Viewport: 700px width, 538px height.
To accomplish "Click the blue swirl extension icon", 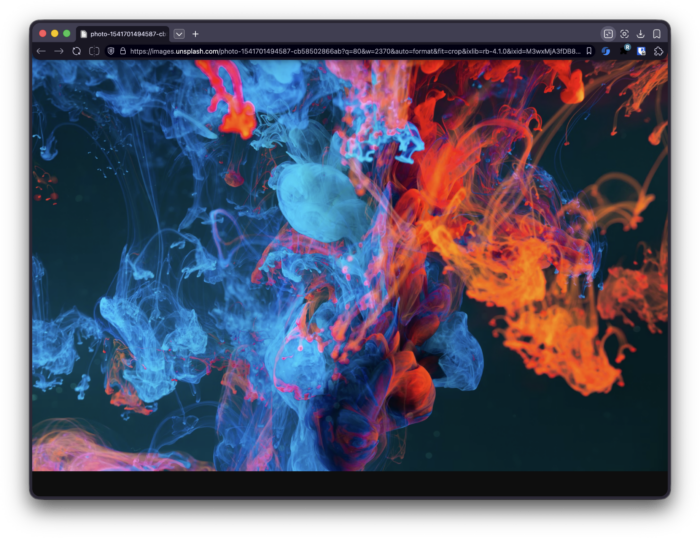I will coord(606,51).
